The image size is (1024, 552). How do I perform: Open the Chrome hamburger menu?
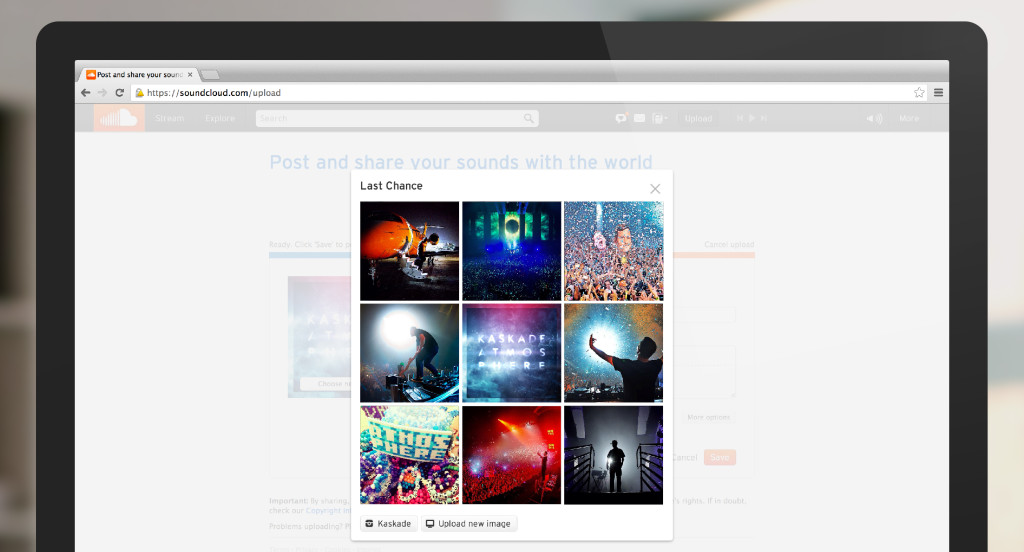(x=938, y=93)
